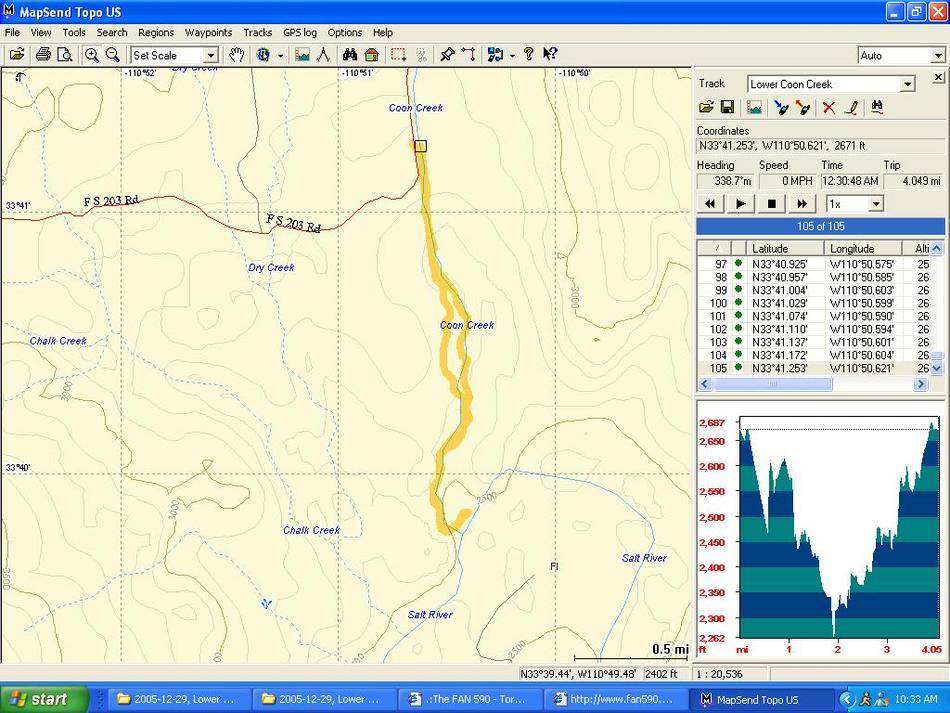Click the horizontal scrollbar under the track point table
Screen dimensions: 950x713
(x=812, y=384)
